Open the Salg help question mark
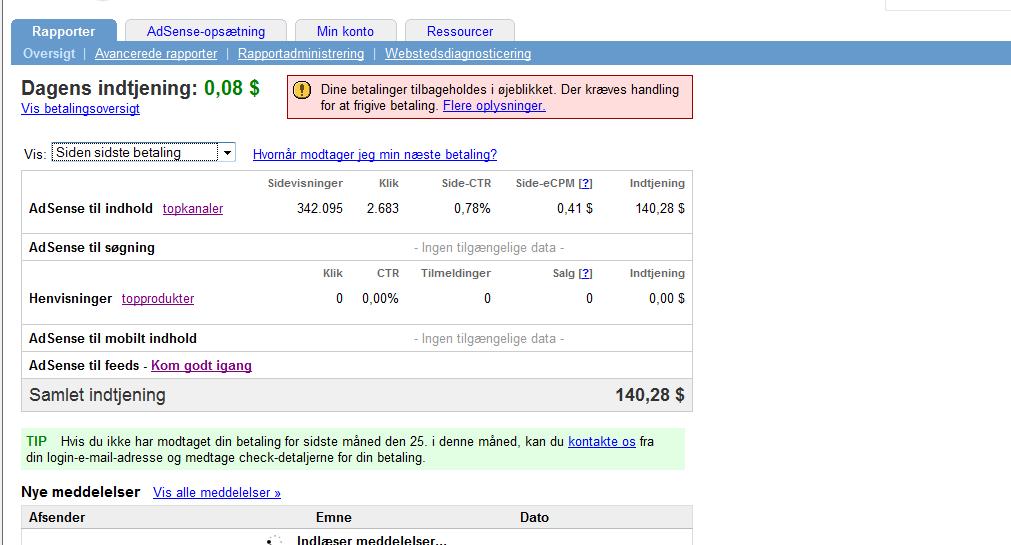Image resolution: width=1011 pixels, height=545 pixels. pos(586,273)
